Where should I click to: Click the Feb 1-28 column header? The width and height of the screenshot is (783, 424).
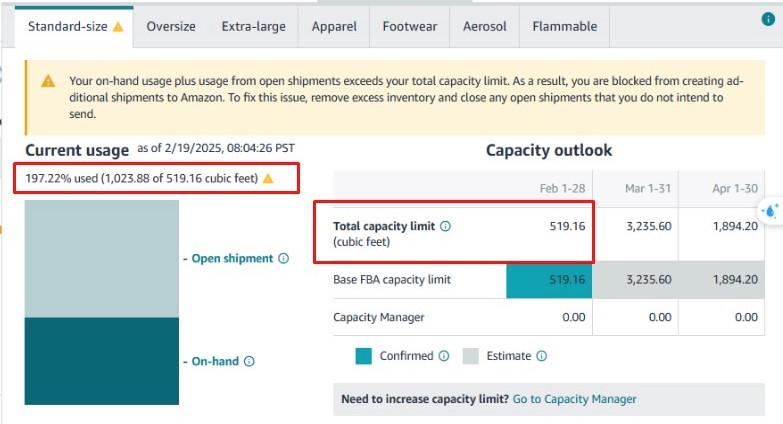(x=562, y=189)
